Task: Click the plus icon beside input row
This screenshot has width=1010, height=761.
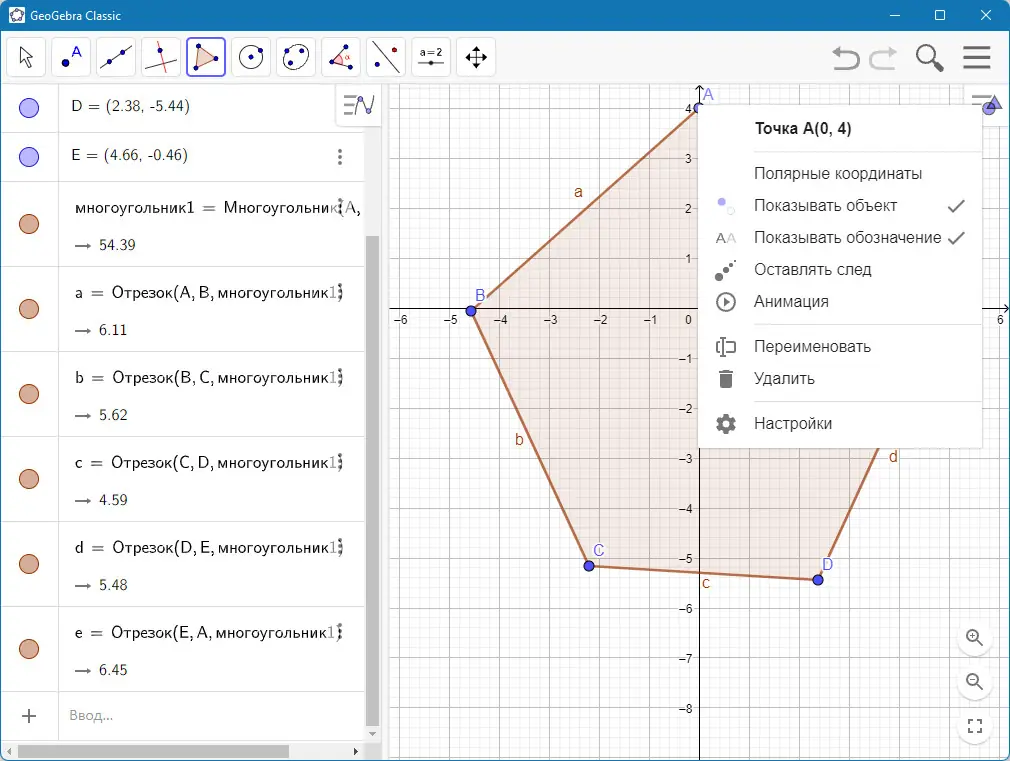Action: point(29,716)
